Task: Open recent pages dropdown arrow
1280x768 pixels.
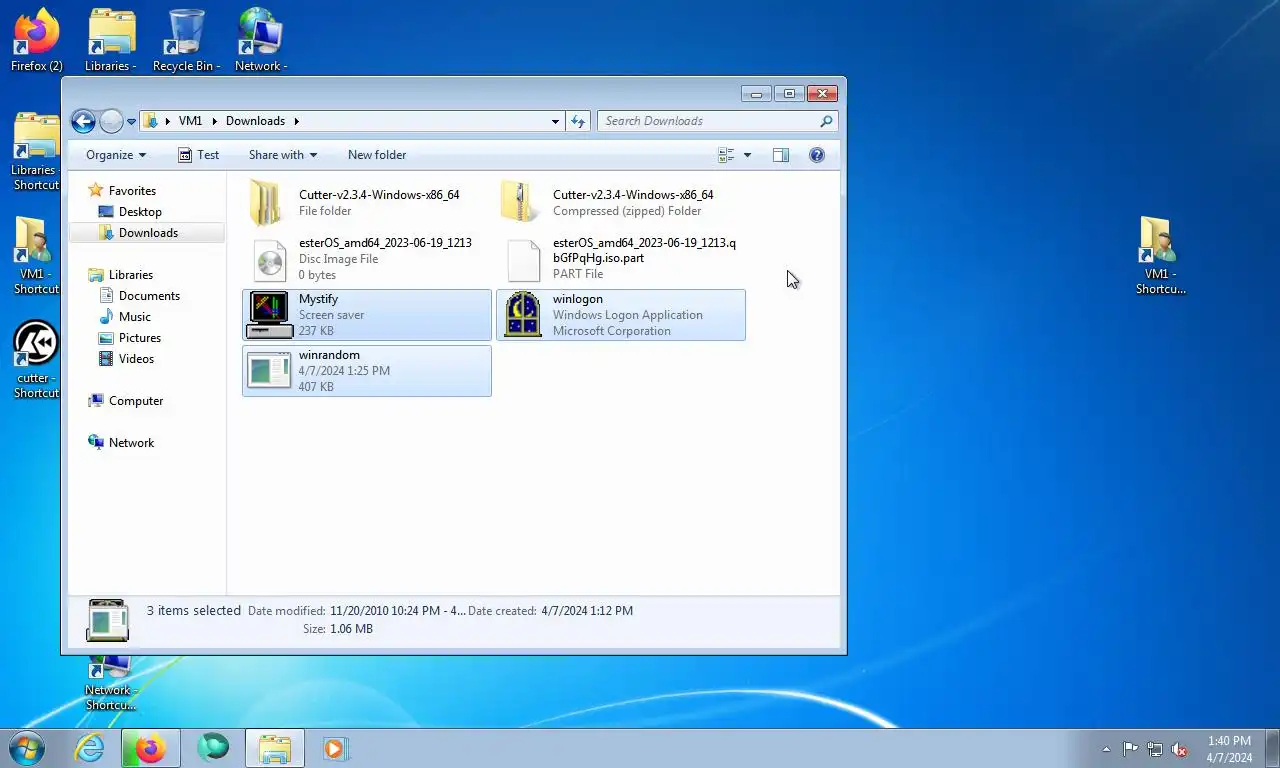Action: [x=131, y=122]
